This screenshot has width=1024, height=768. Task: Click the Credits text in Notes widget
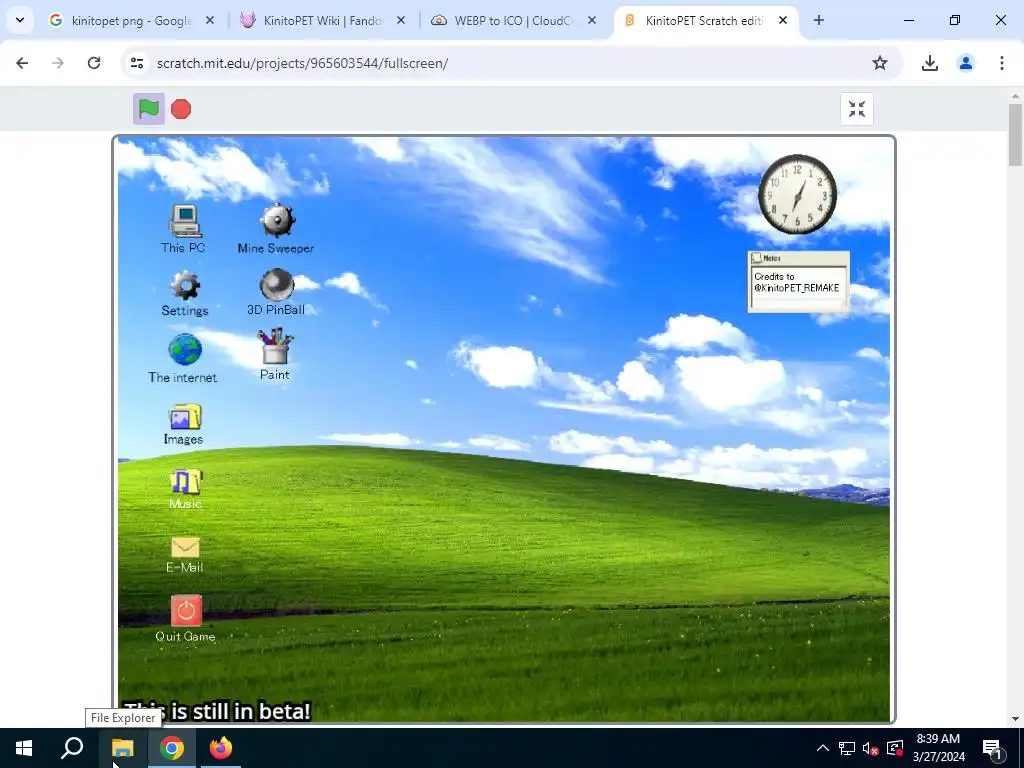click(797, 282)
